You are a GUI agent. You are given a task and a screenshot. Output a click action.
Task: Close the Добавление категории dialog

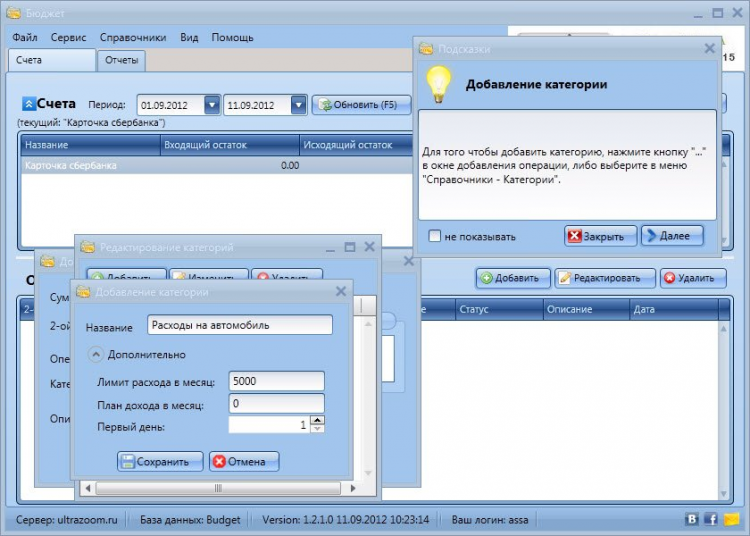click(x=341, y=291)
